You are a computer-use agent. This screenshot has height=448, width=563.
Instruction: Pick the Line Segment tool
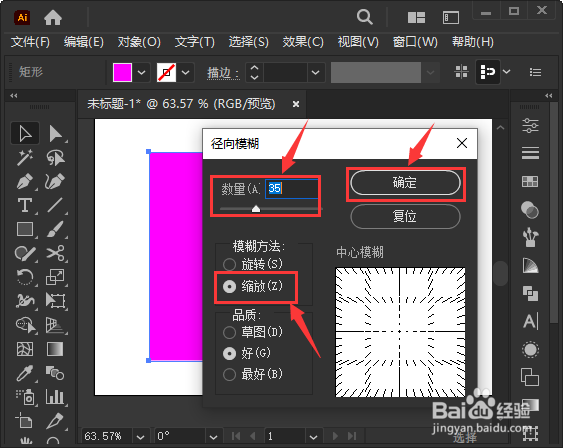point(55,205)
